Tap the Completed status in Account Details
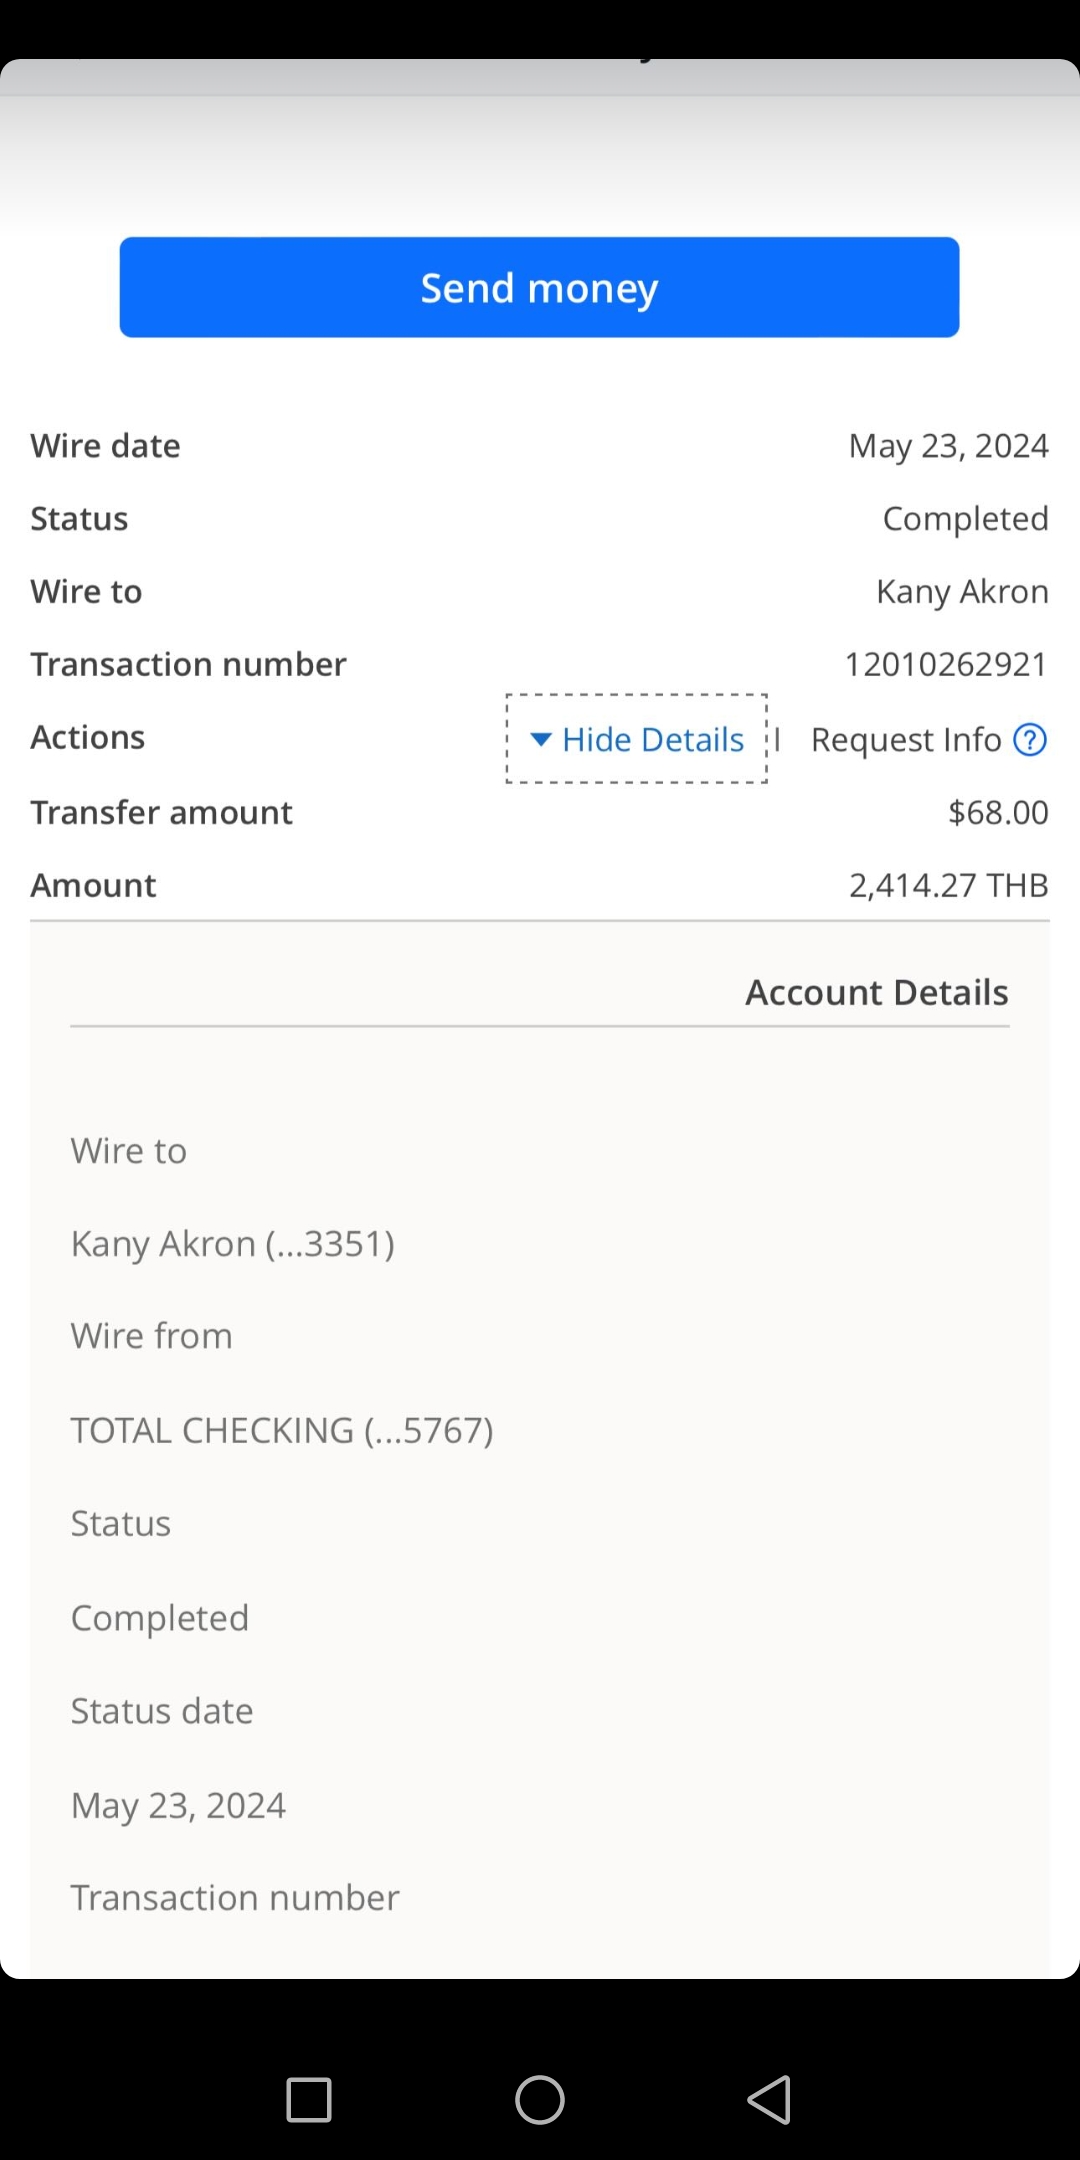The width and height of the screenshot is (1080, 2160). pyautogui.click(x=160, y=1618)
